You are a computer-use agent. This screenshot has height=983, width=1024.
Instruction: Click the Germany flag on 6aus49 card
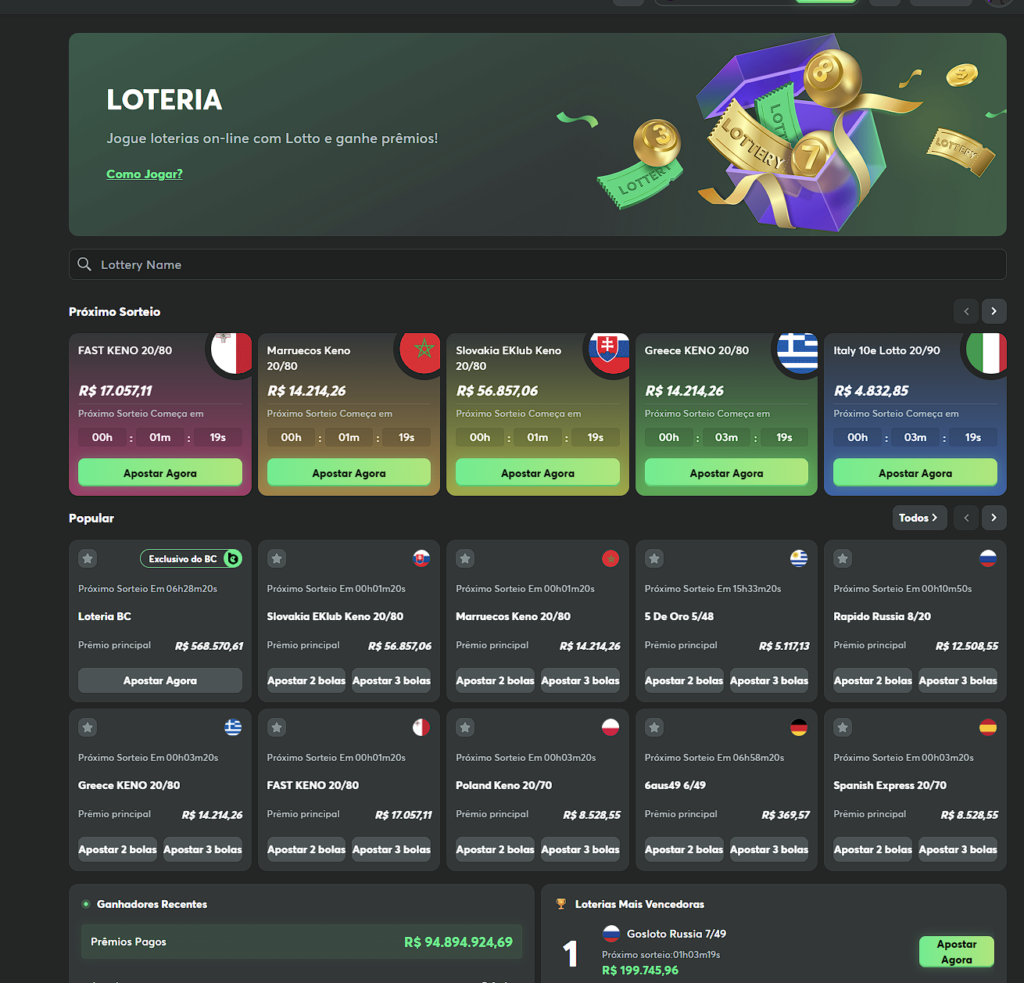click(x=799, y=727)
